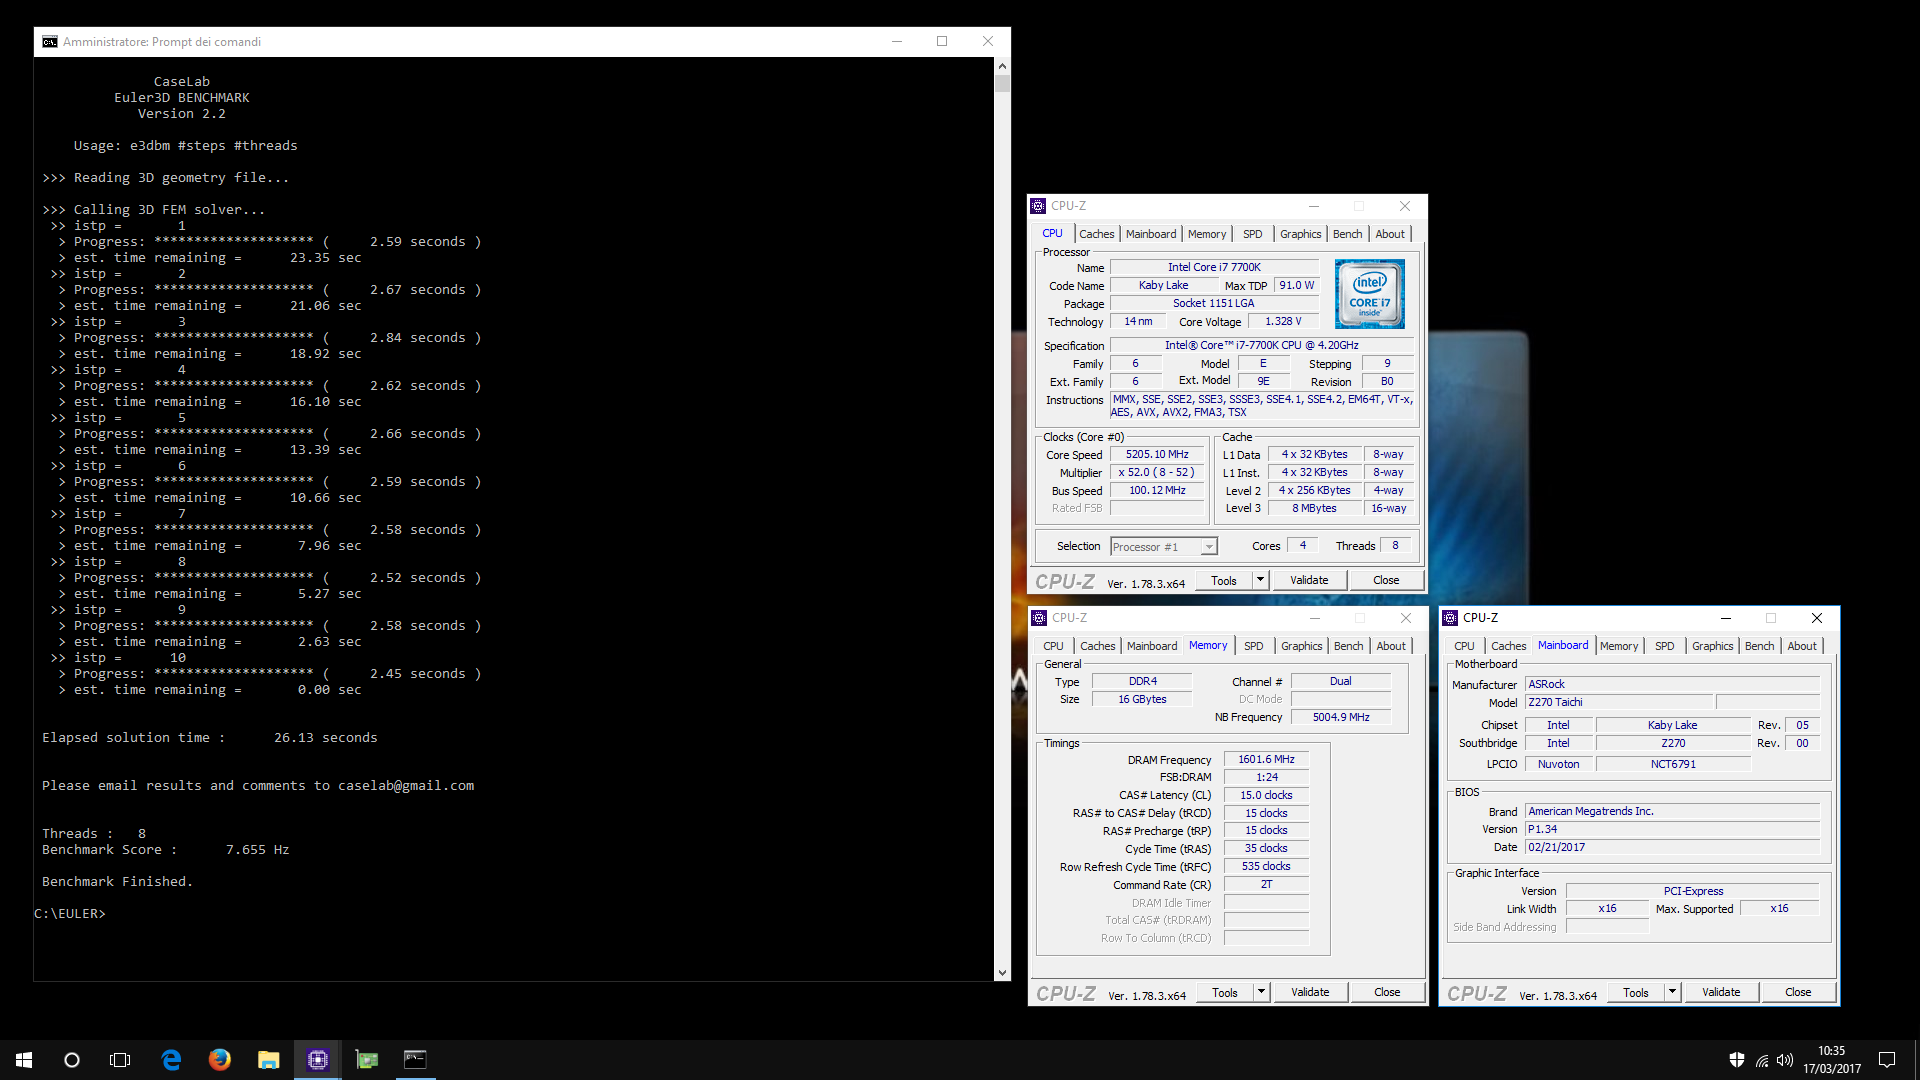The height and width of the screenshot is (1080, 1920).
Task: Open the Action Center notifications icon
Action: (1887, 1060)
